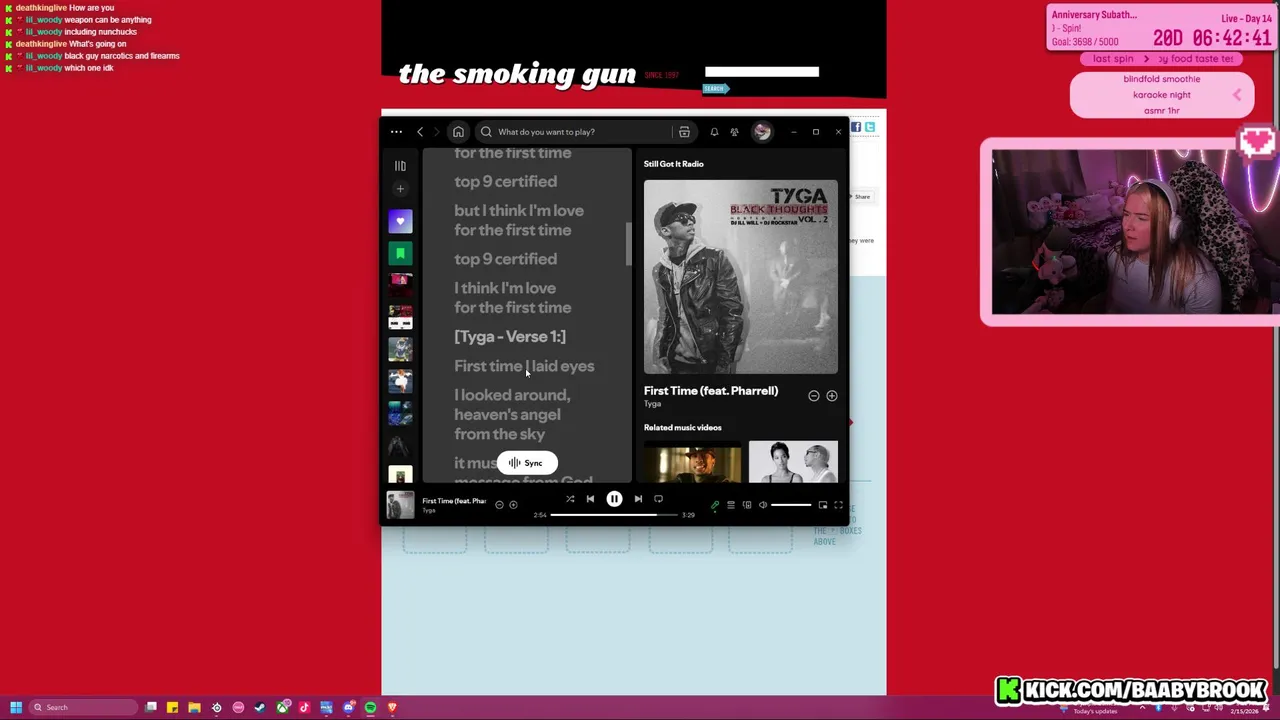Open the Tyga Black Thoughts album cover
The image size is (1280, 720).
(x=741, y=277)
